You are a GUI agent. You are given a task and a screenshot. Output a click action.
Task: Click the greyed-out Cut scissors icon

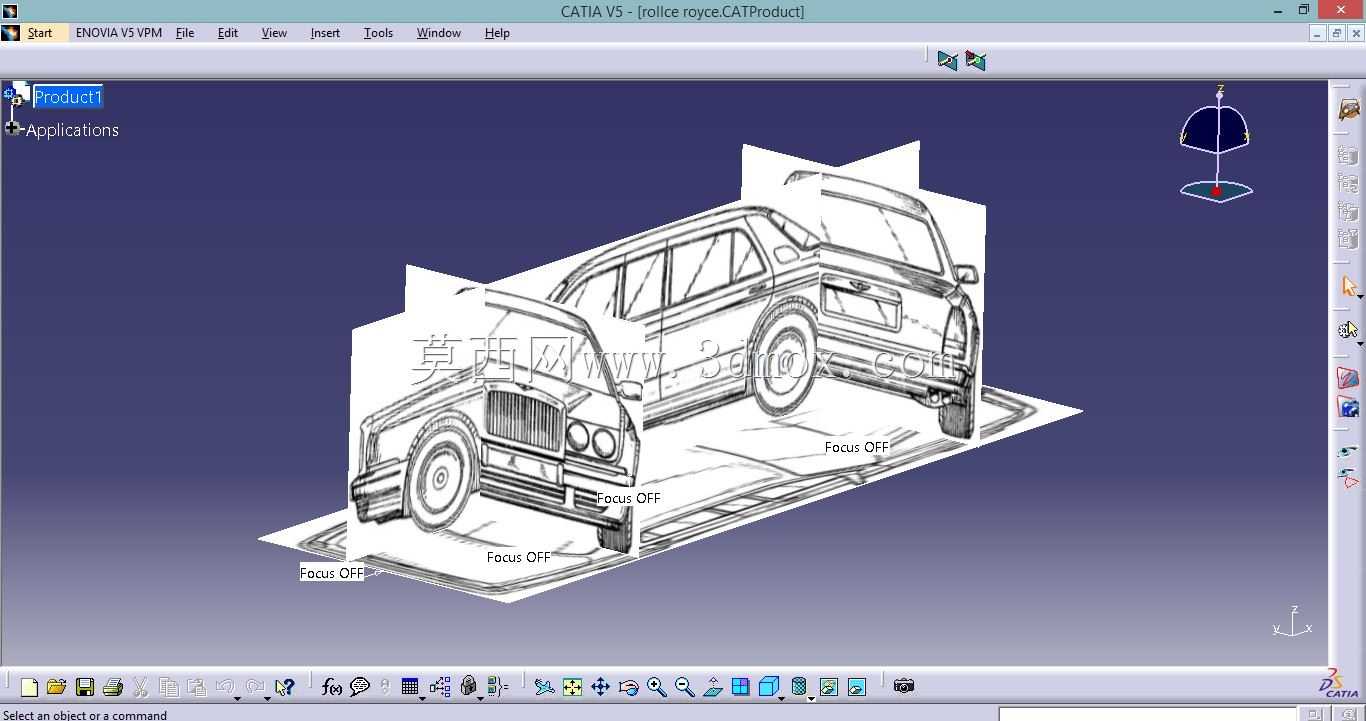tap(140, 687)
